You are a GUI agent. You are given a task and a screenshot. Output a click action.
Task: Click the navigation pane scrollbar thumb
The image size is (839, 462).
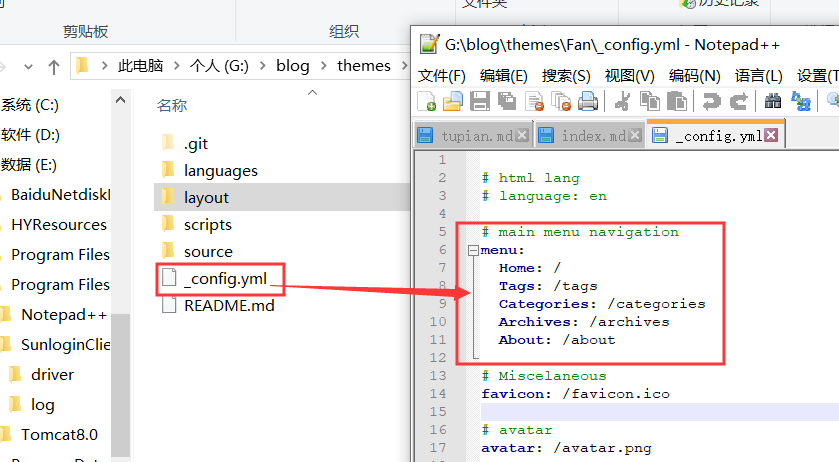120,385
